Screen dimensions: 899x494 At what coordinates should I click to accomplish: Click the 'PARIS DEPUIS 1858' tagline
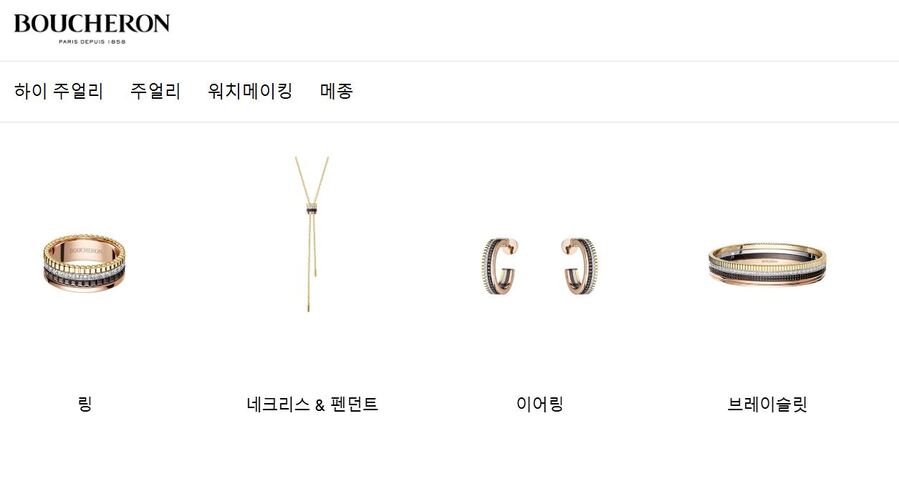92,42
